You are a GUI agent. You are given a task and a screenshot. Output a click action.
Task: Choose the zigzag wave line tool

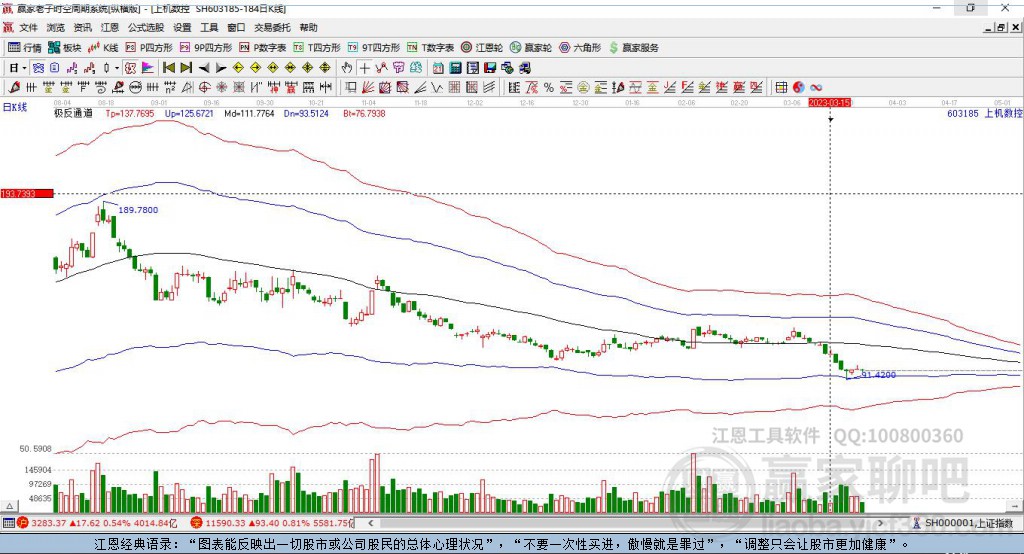coord(437,87)
